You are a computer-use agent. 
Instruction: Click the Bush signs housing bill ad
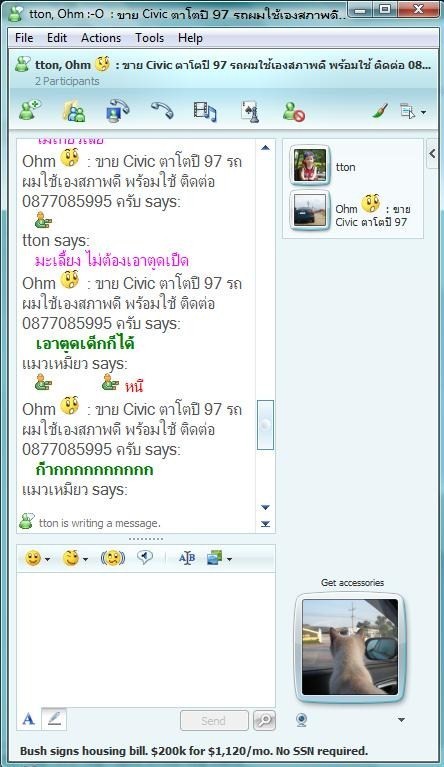click(194, 751)
